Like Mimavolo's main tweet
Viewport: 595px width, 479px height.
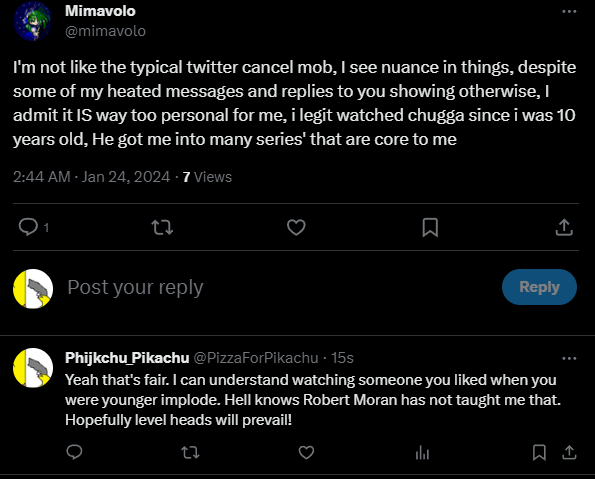tap(296, 227)
